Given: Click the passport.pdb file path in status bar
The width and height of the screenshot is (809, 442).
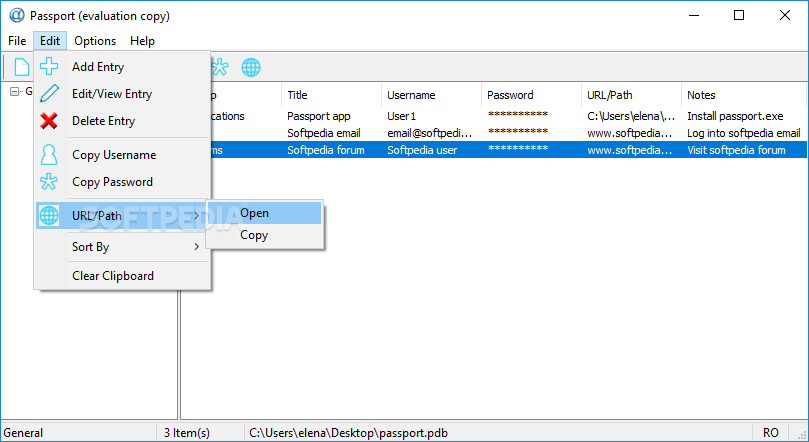Looking at the screenshot, I should [x=348, y=433].
